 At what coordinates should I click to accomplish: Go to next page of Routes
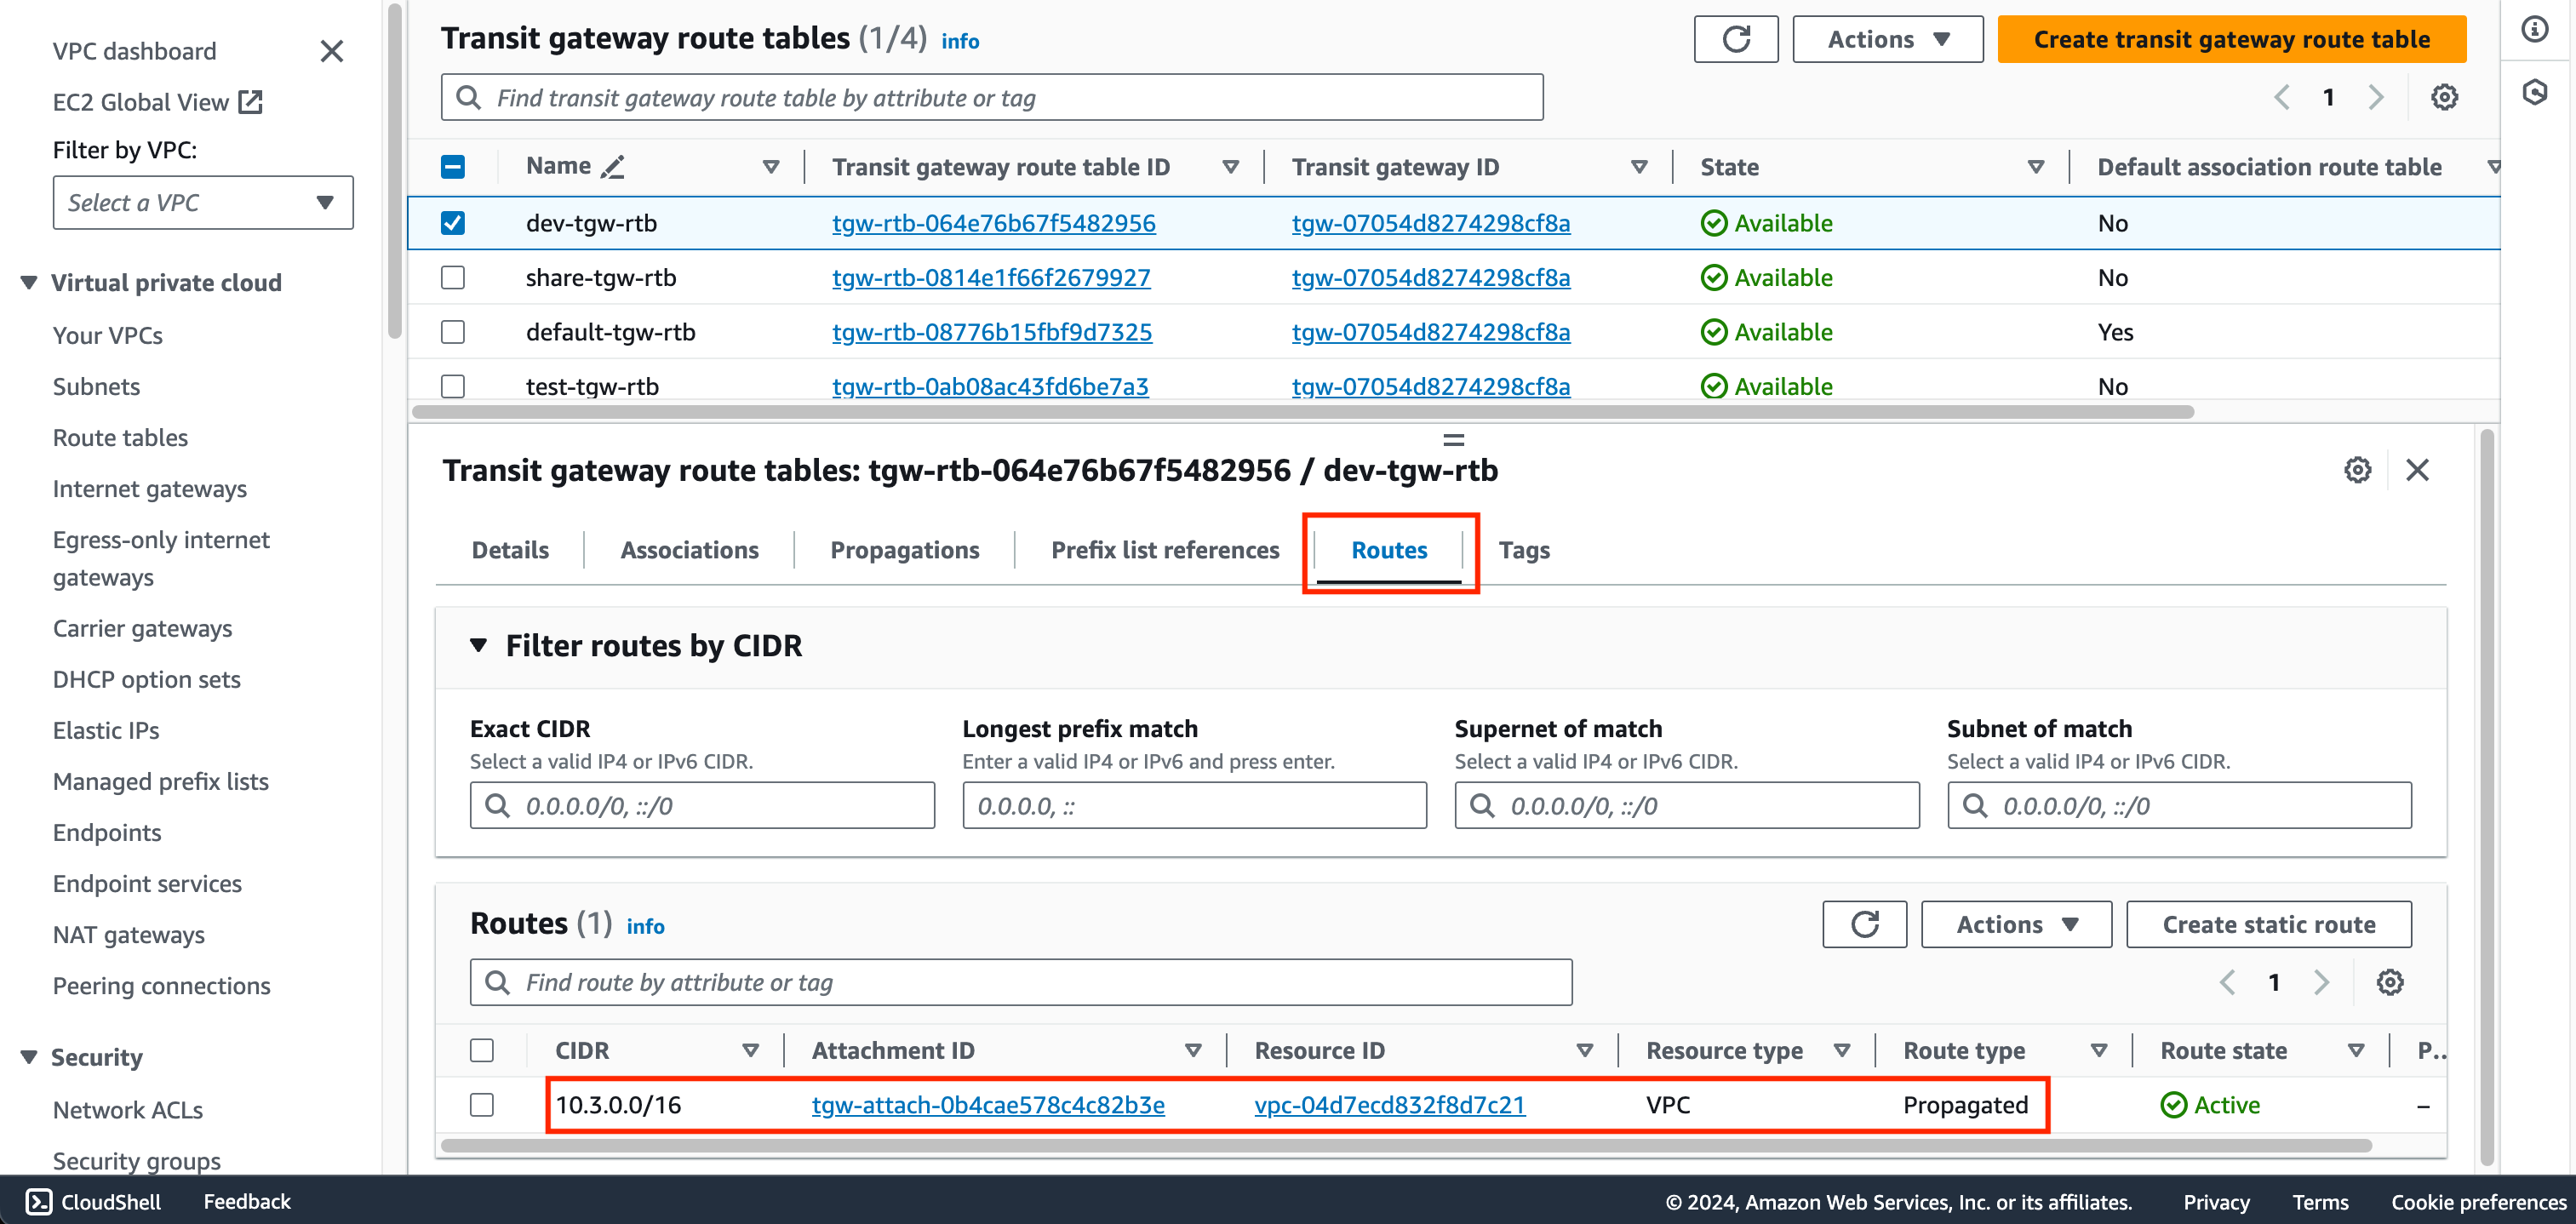click(x=2321, y=983)
